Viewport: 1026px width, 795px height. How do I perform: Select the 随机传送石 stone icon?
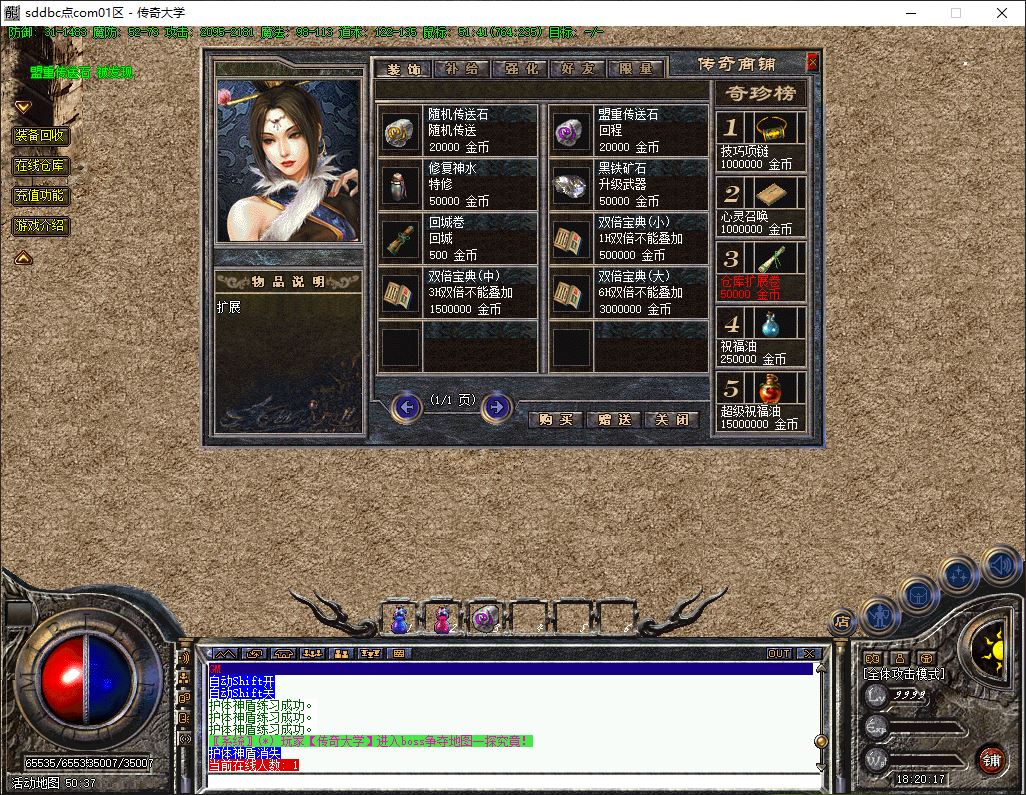[400, 131]
